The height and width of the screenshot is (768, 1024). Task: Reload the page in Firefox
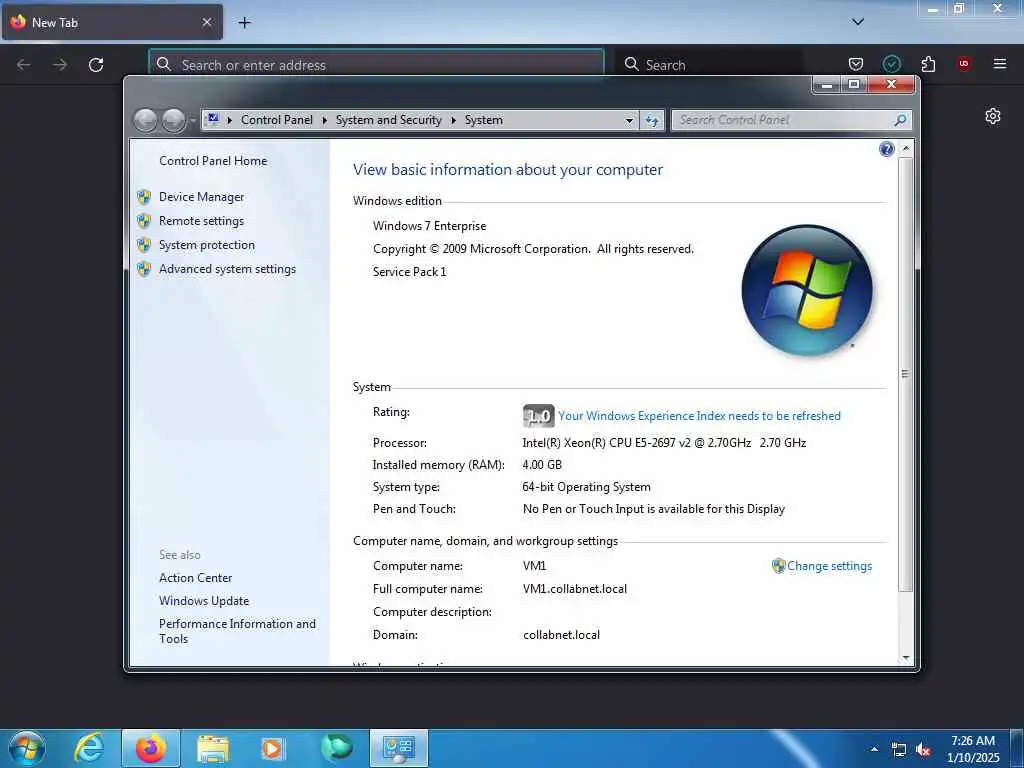click(x=96, y=65)
